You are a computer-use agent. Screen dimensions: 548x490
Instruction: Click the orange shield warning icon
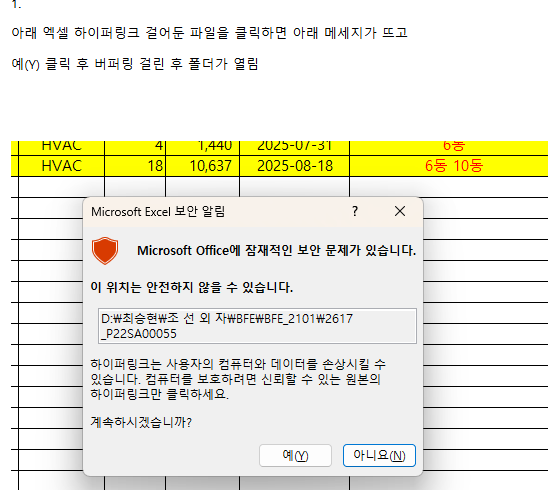coord(105,251)
